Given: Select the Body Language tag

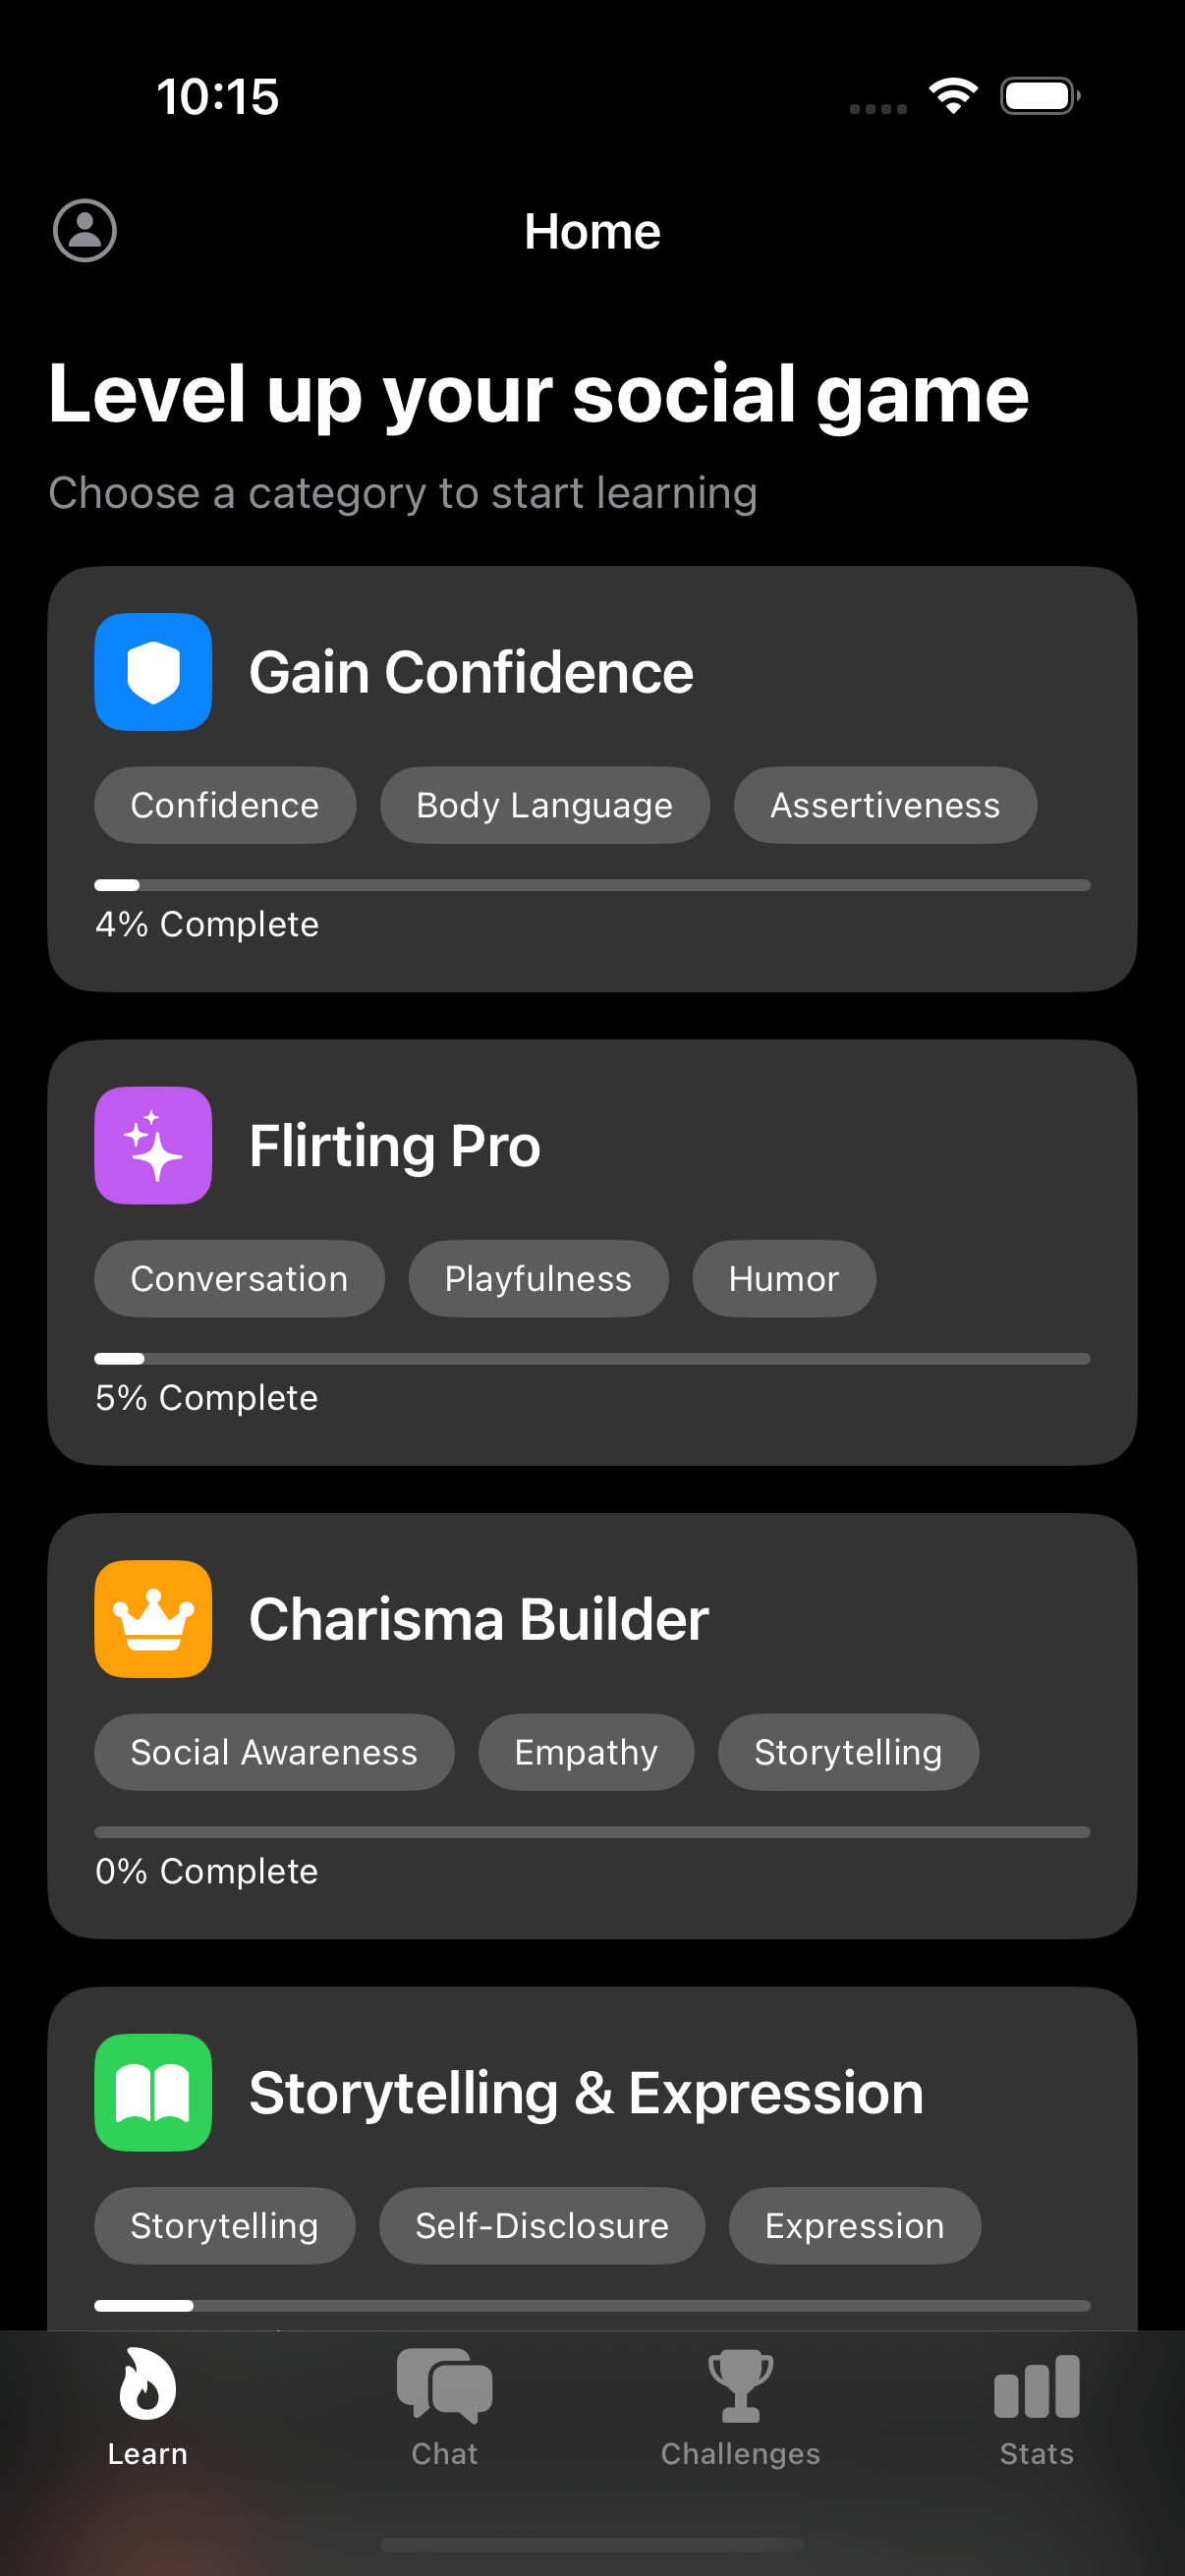Looking at the screenshot, I should pos(544,805).
